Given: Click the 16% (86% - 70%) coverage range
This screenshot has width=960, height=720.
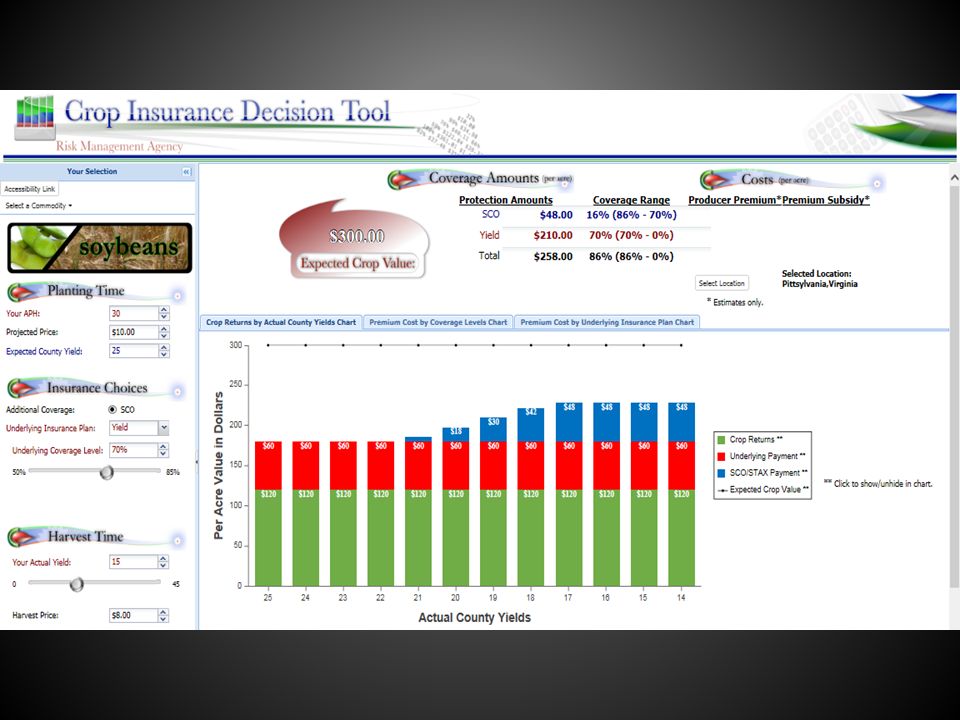Looking at the screenshot, I should (631, 215).
